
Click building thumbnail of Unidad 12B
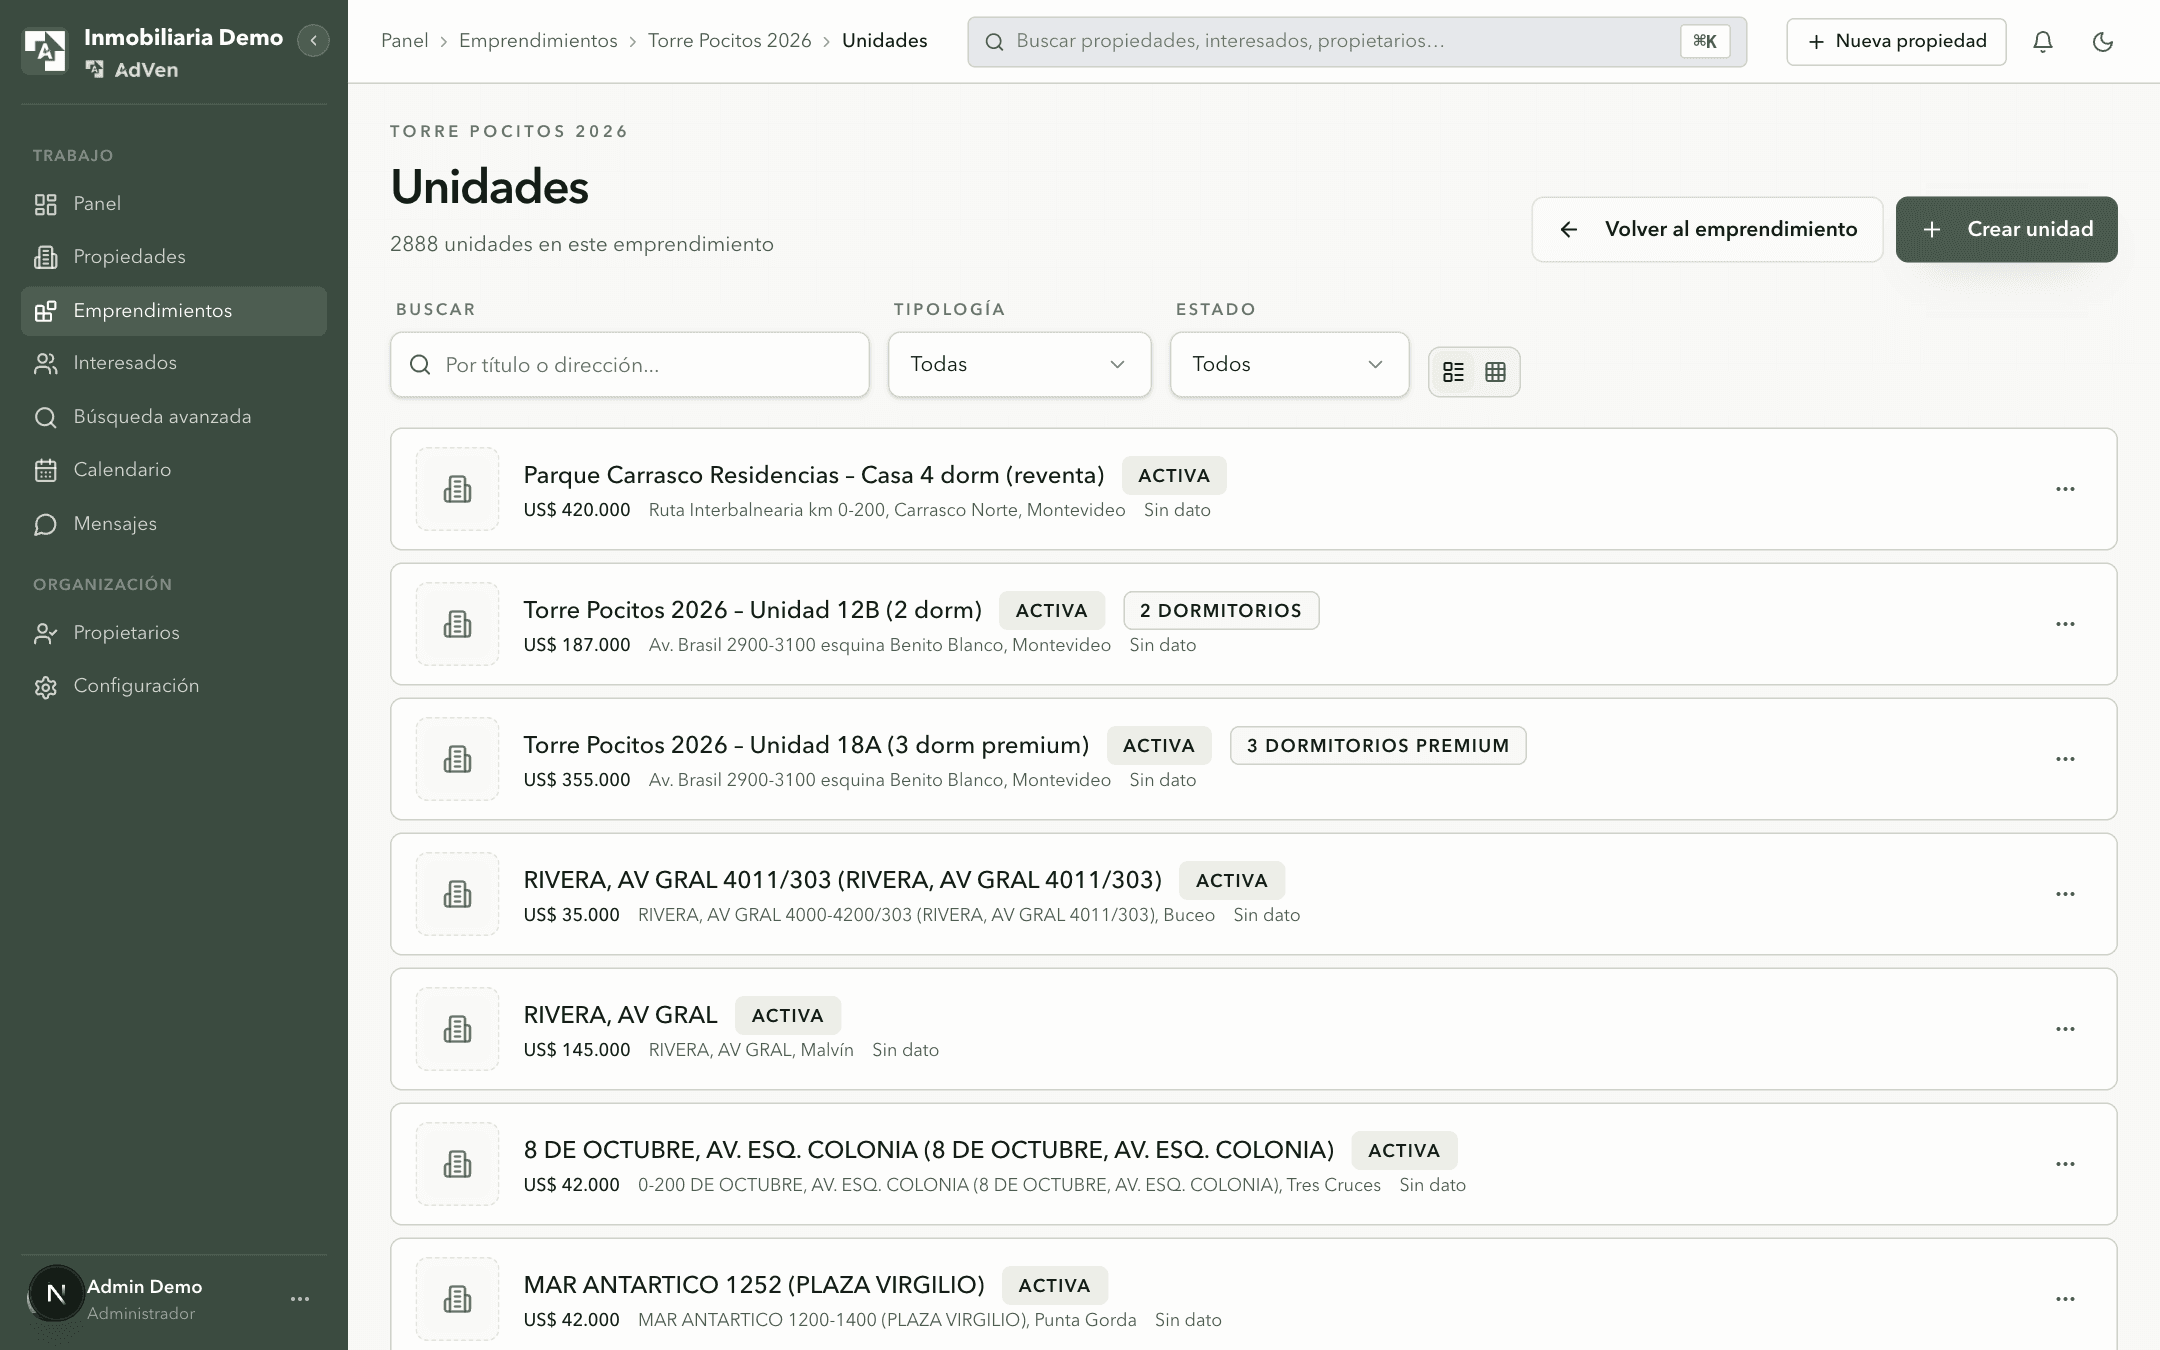[x=457, y=624]
